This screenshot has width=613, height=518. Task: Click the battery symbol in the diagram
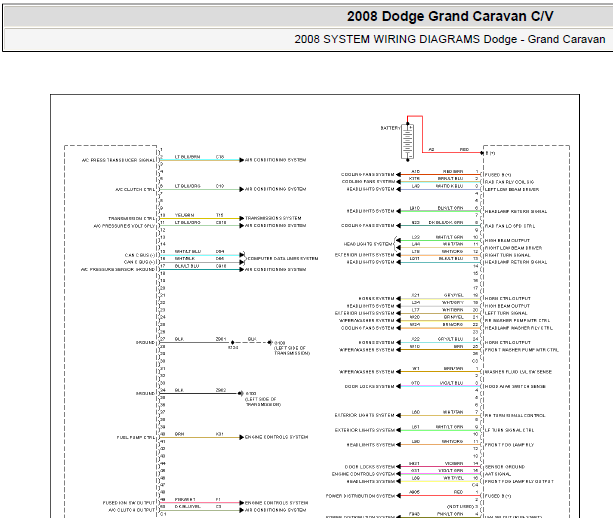point(407,142)
